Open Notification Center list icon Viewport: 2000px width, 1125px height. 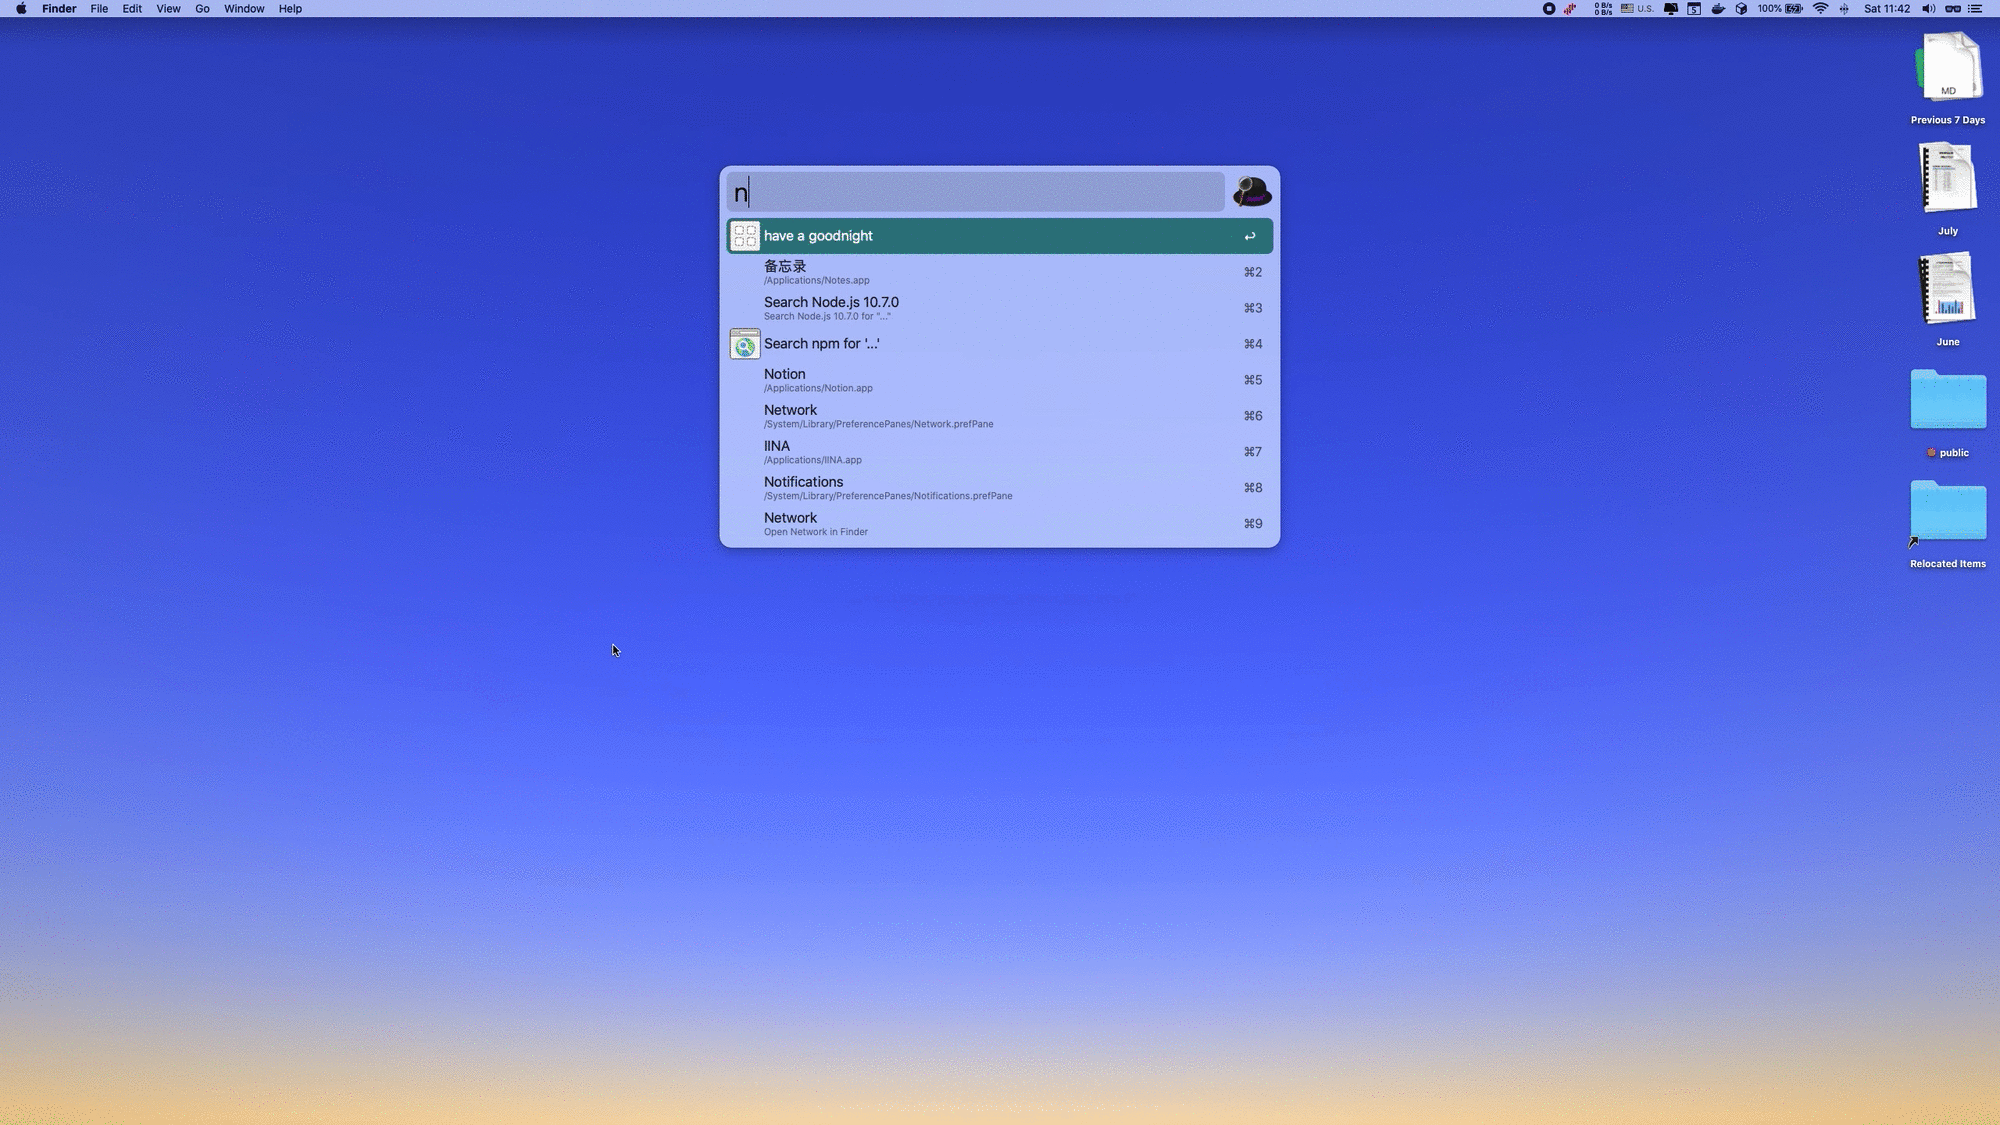pyautogui.click(x=1975, y=9)
